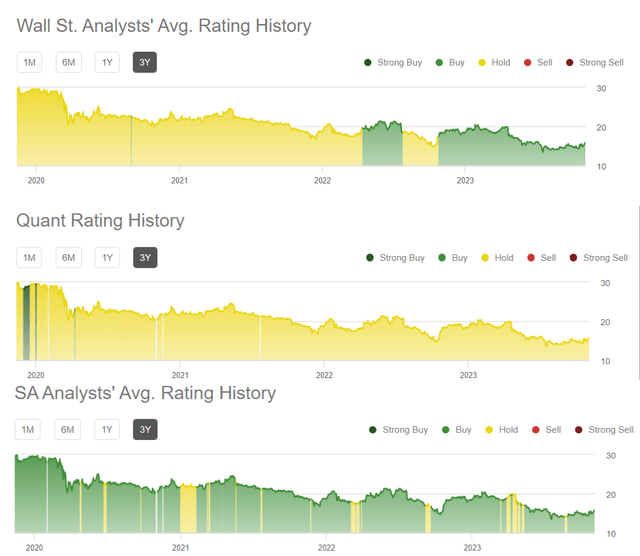Toggle Buy legend dot in Wall St. chart
Screen dimensions: 640x556
(439, 63)
